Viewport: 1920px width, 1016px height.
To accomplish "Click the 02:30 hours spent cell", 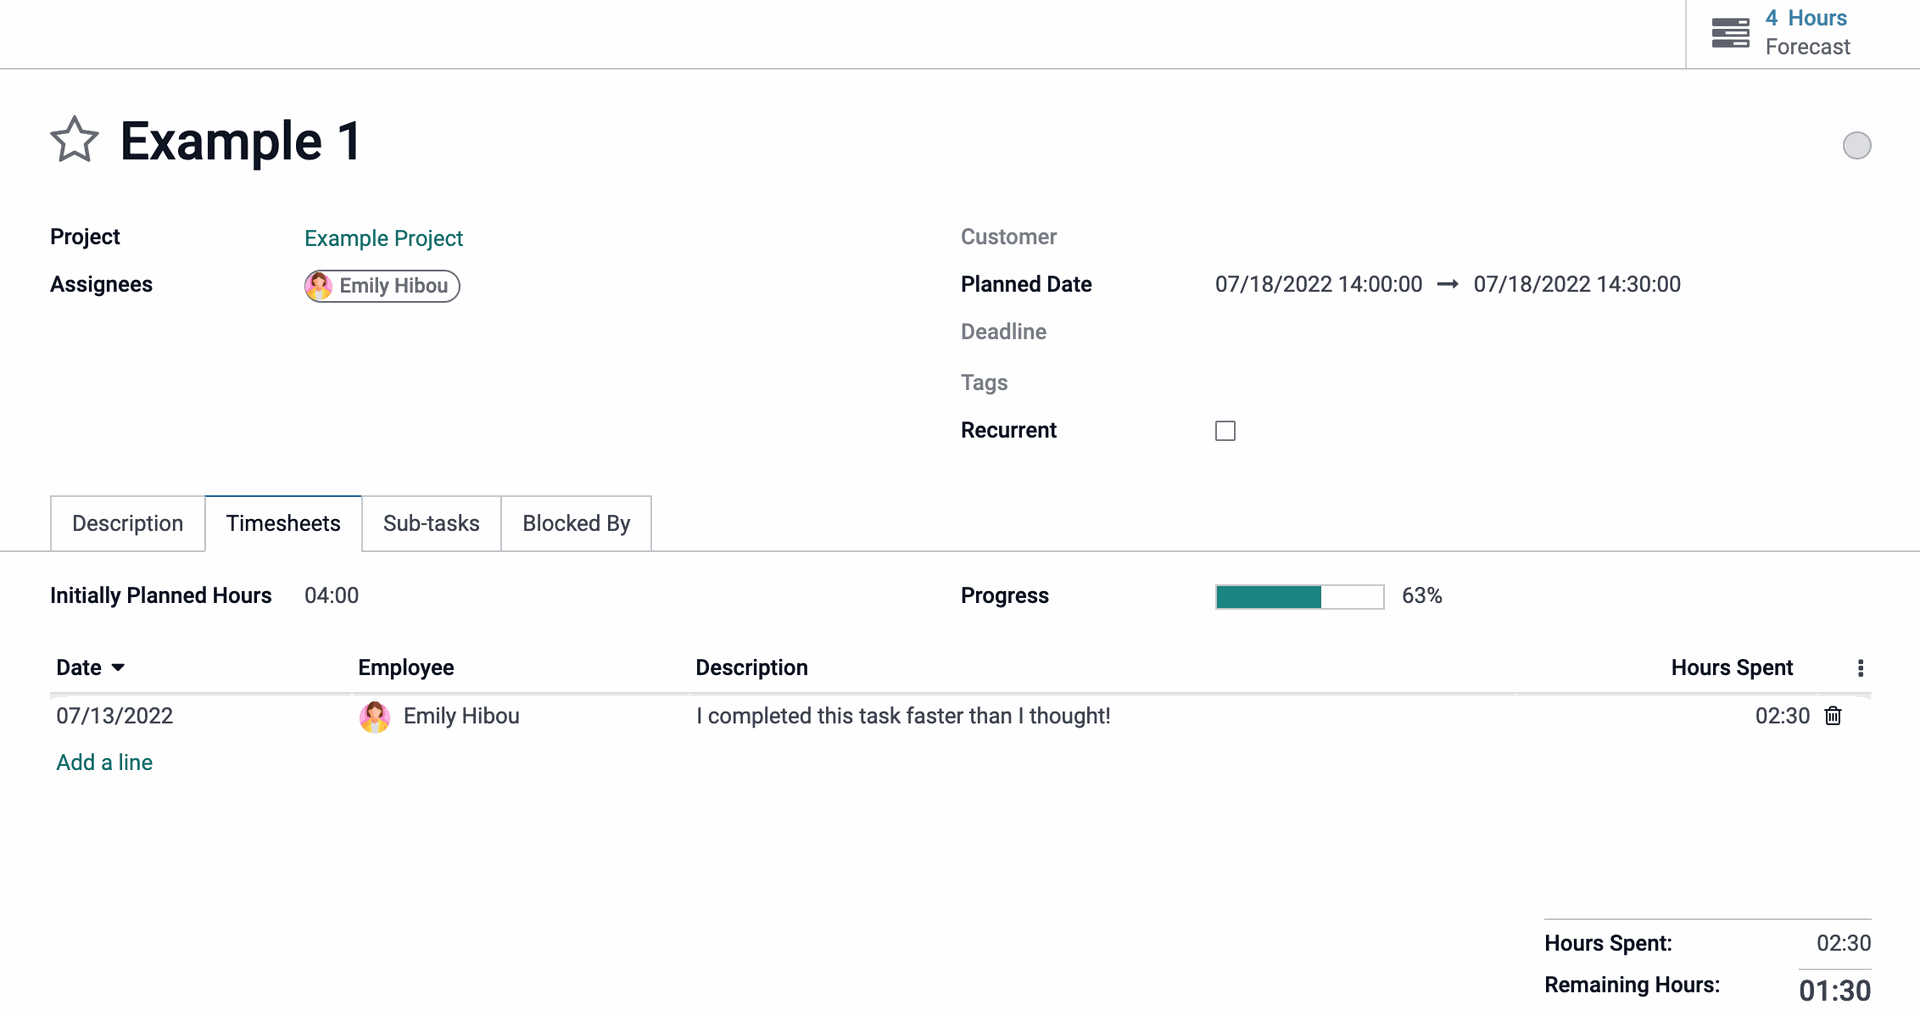I will coord(1782,716).
